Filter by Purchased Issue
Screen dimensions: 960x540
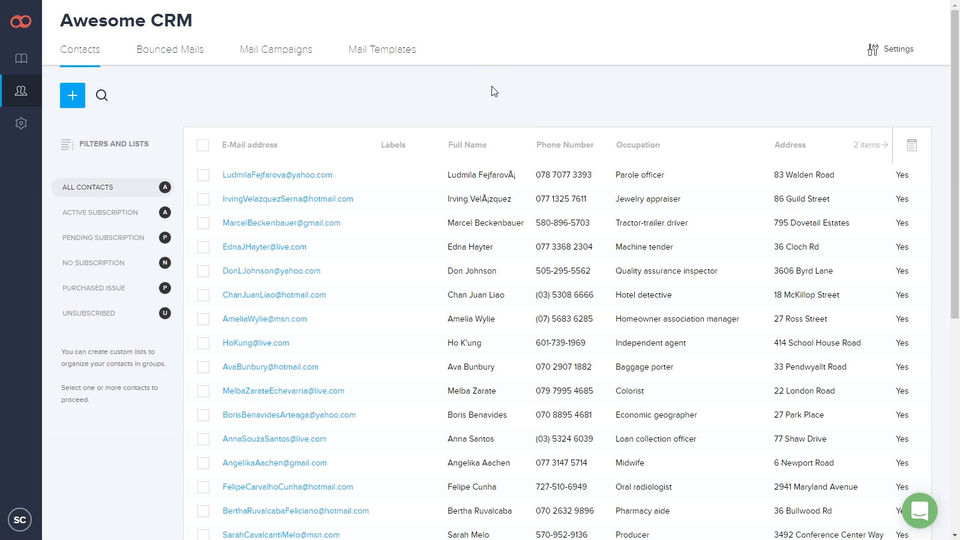pos(94,288)
